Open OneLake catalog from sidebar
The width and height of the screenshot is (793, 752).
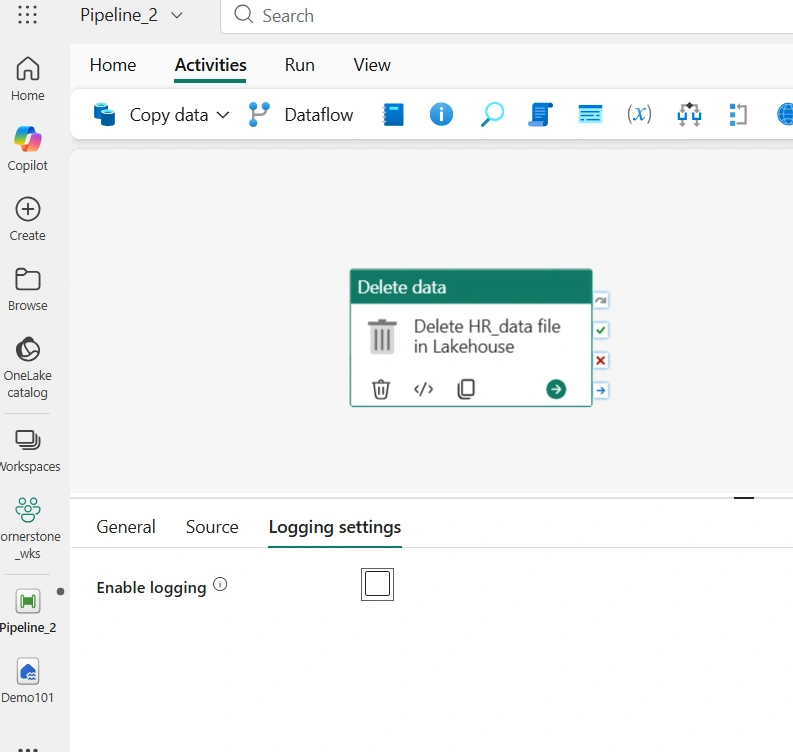28,368
